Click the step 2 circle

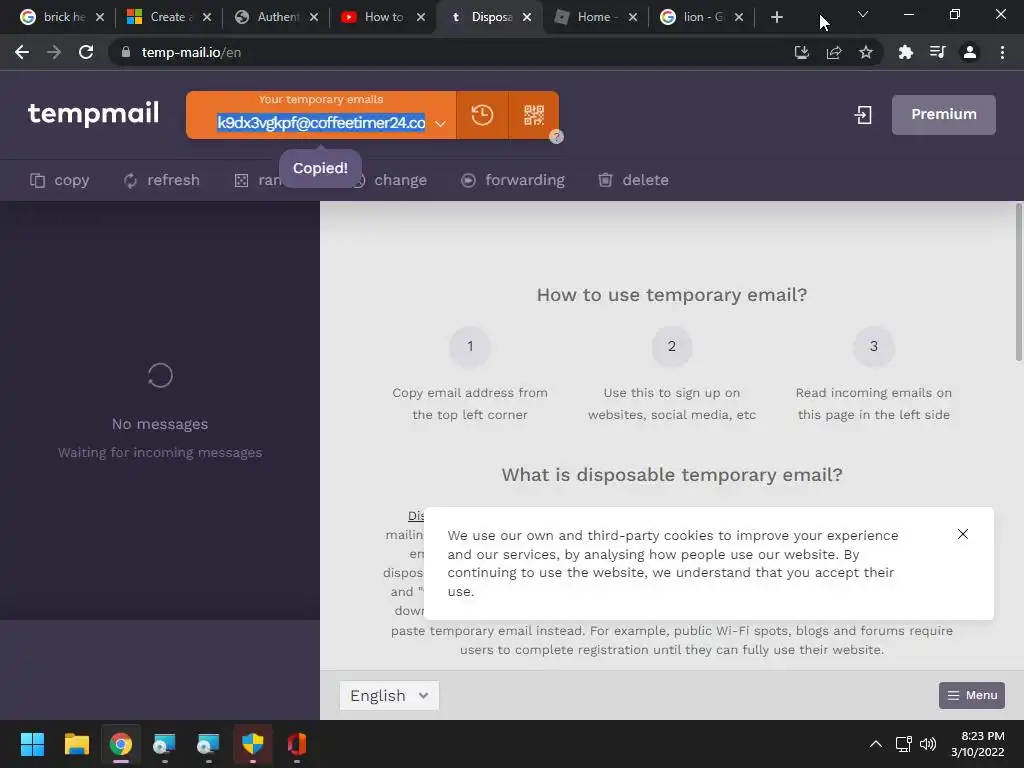point(671,346)
